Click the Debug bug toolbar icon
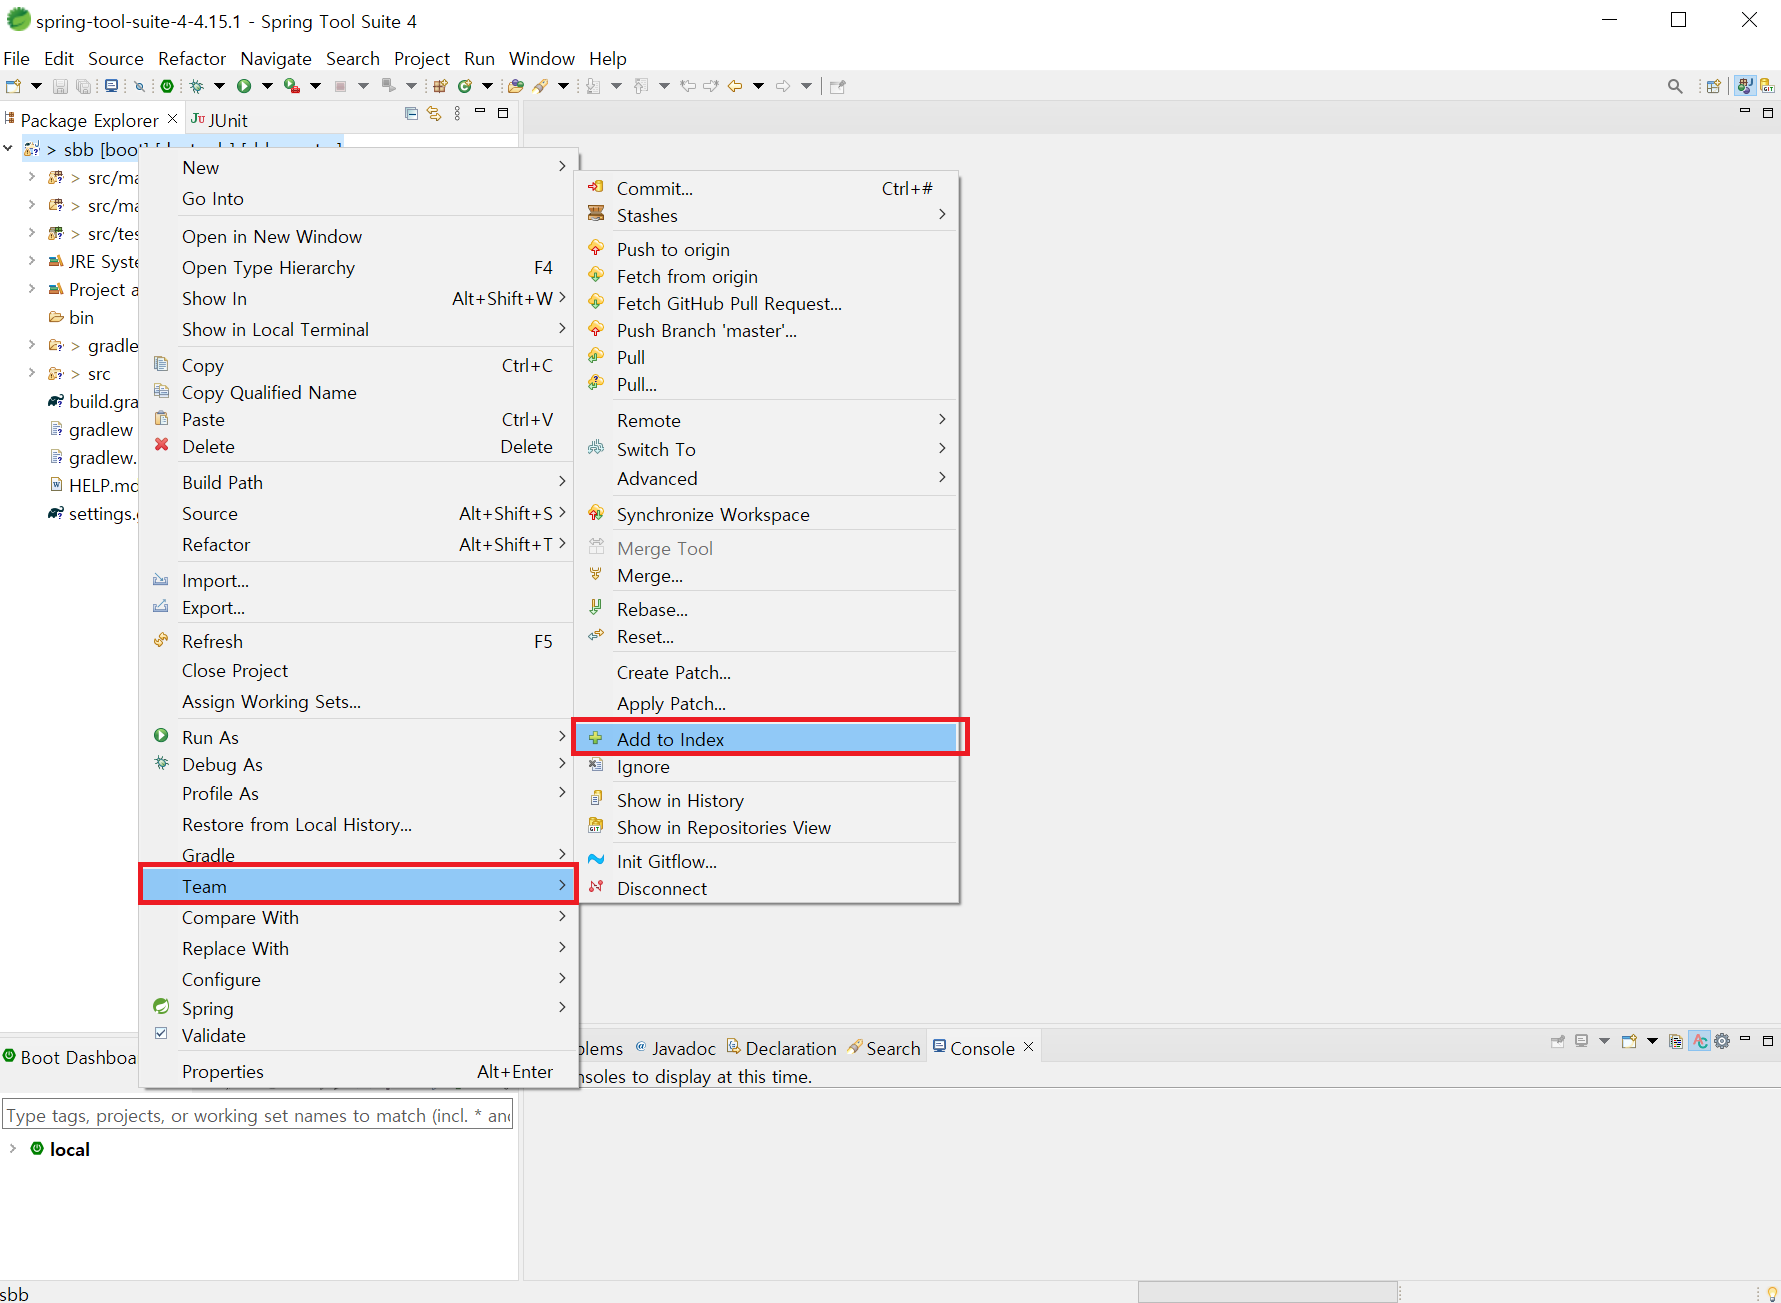Screen dimensions: 1781x1303 tap(197, 86)
